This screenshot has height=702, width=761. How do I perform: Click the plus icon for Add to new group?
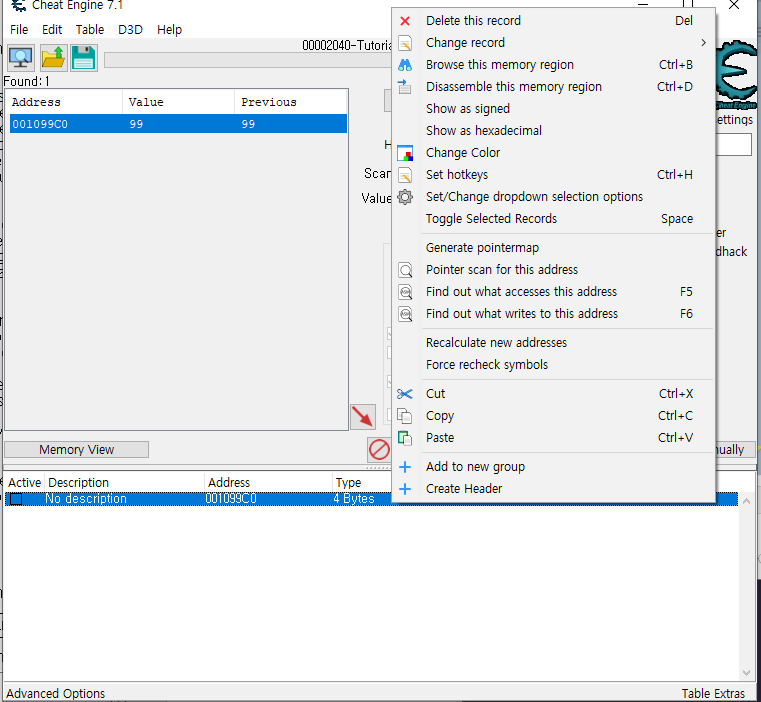tap(405, 467)
